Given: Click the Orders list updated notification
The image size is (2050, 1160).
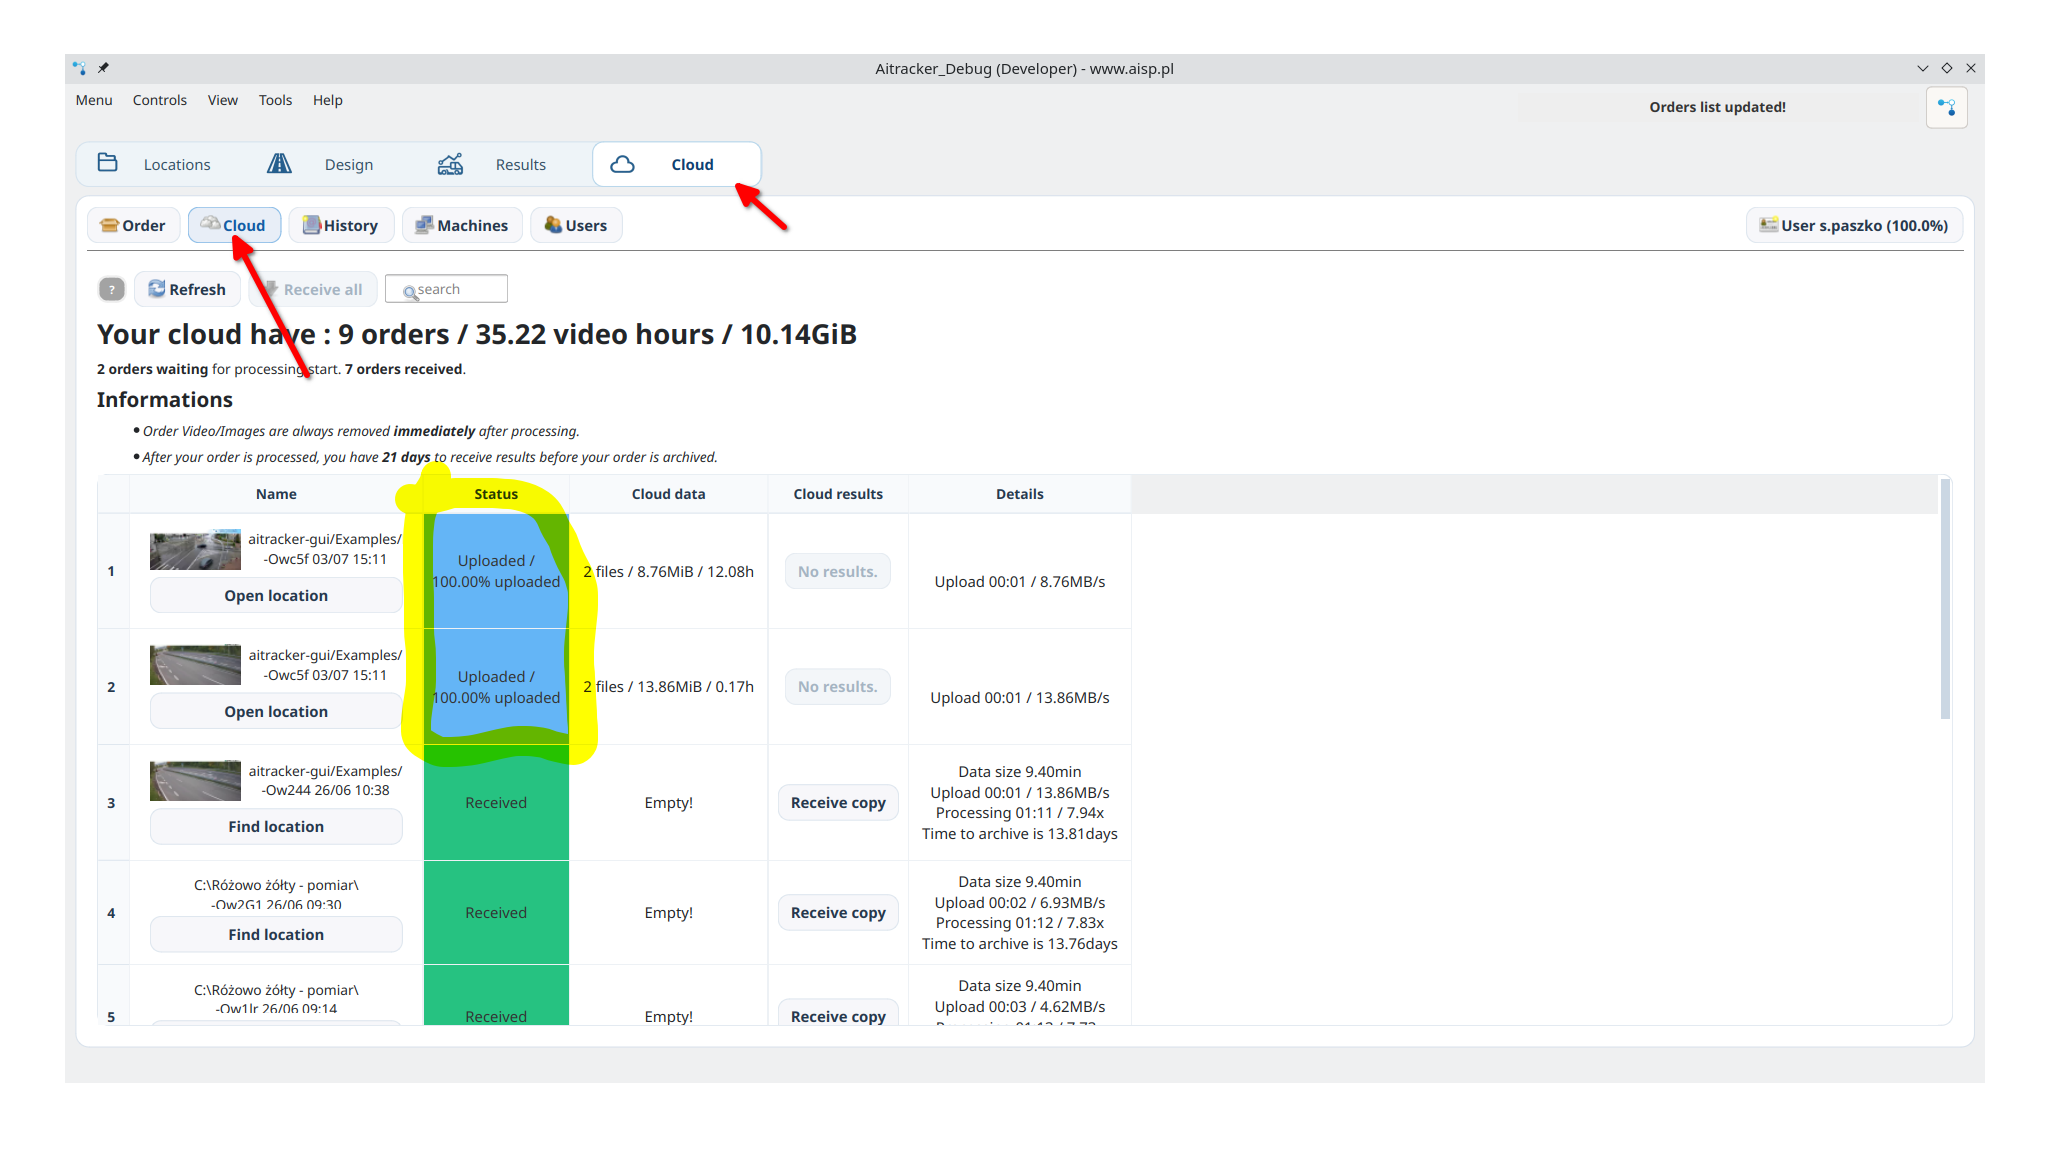Looking at the screenshot, I should point(1717,107).
